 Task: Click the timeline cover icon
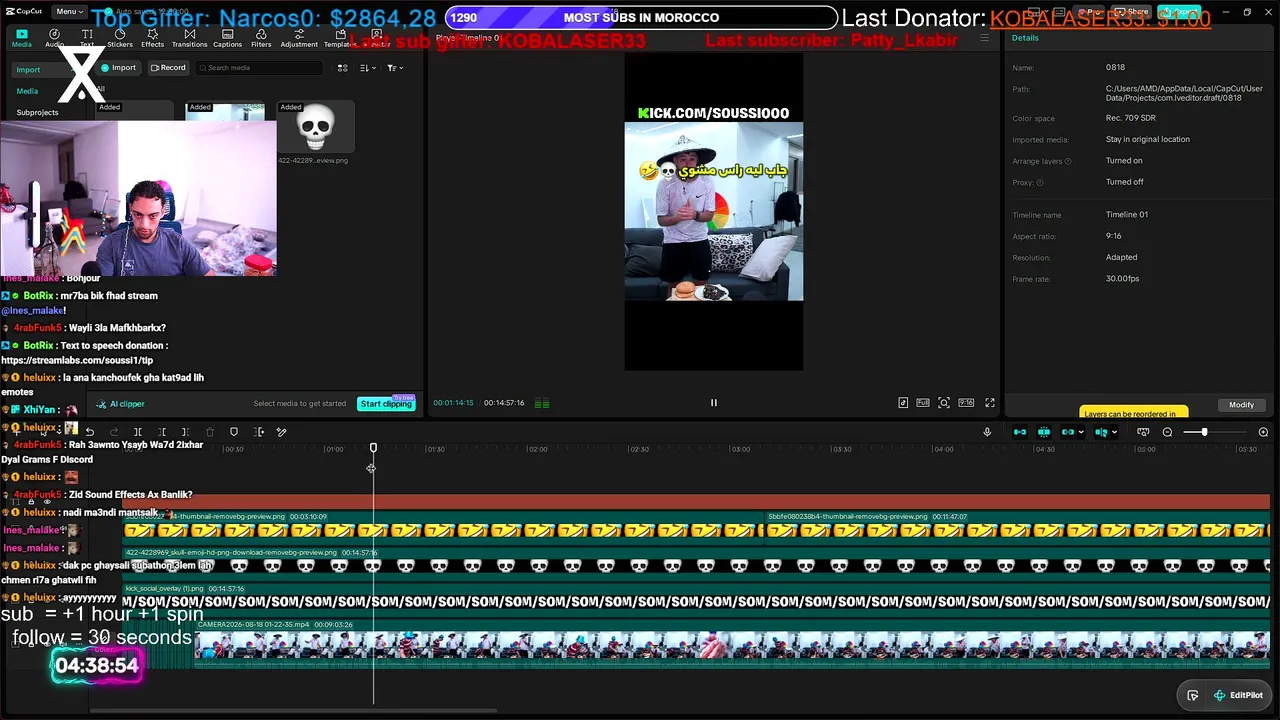pyautogui.click(x=1143, y=432)
